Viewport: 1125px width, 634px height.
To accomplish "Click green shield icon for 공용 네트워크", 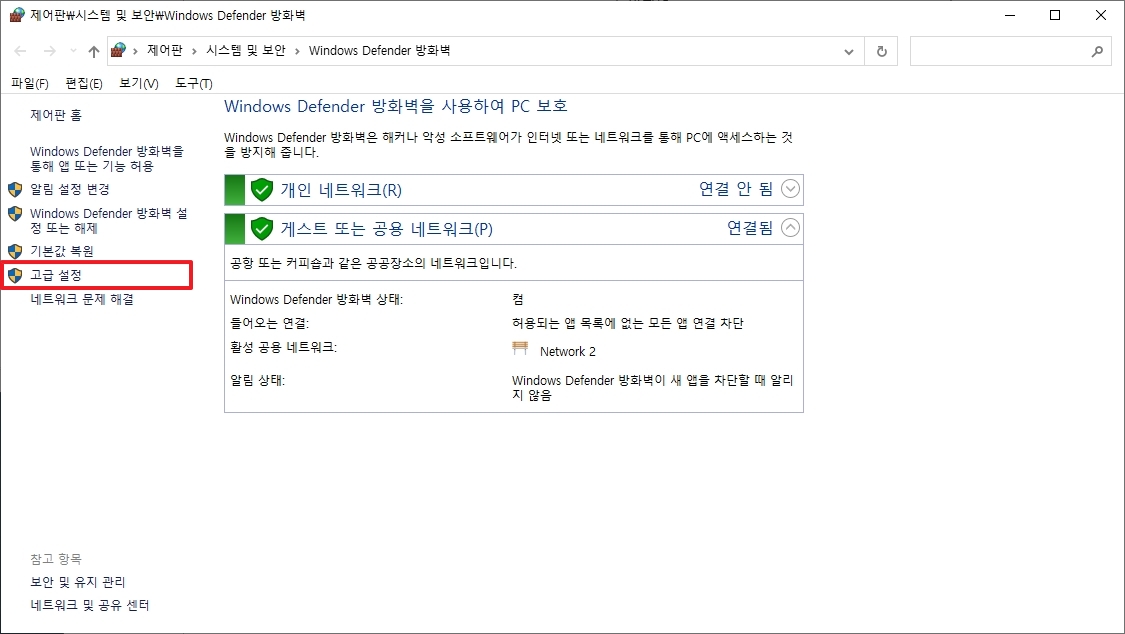I will [x=262, y=229].
